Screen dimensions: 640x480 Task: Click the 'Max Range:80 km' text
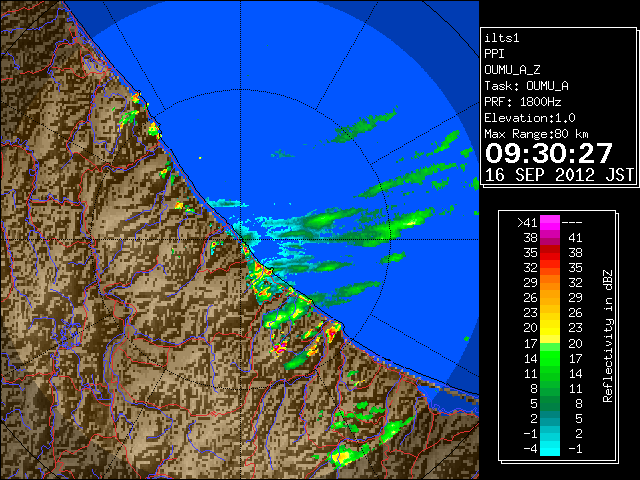pos(536,134)
